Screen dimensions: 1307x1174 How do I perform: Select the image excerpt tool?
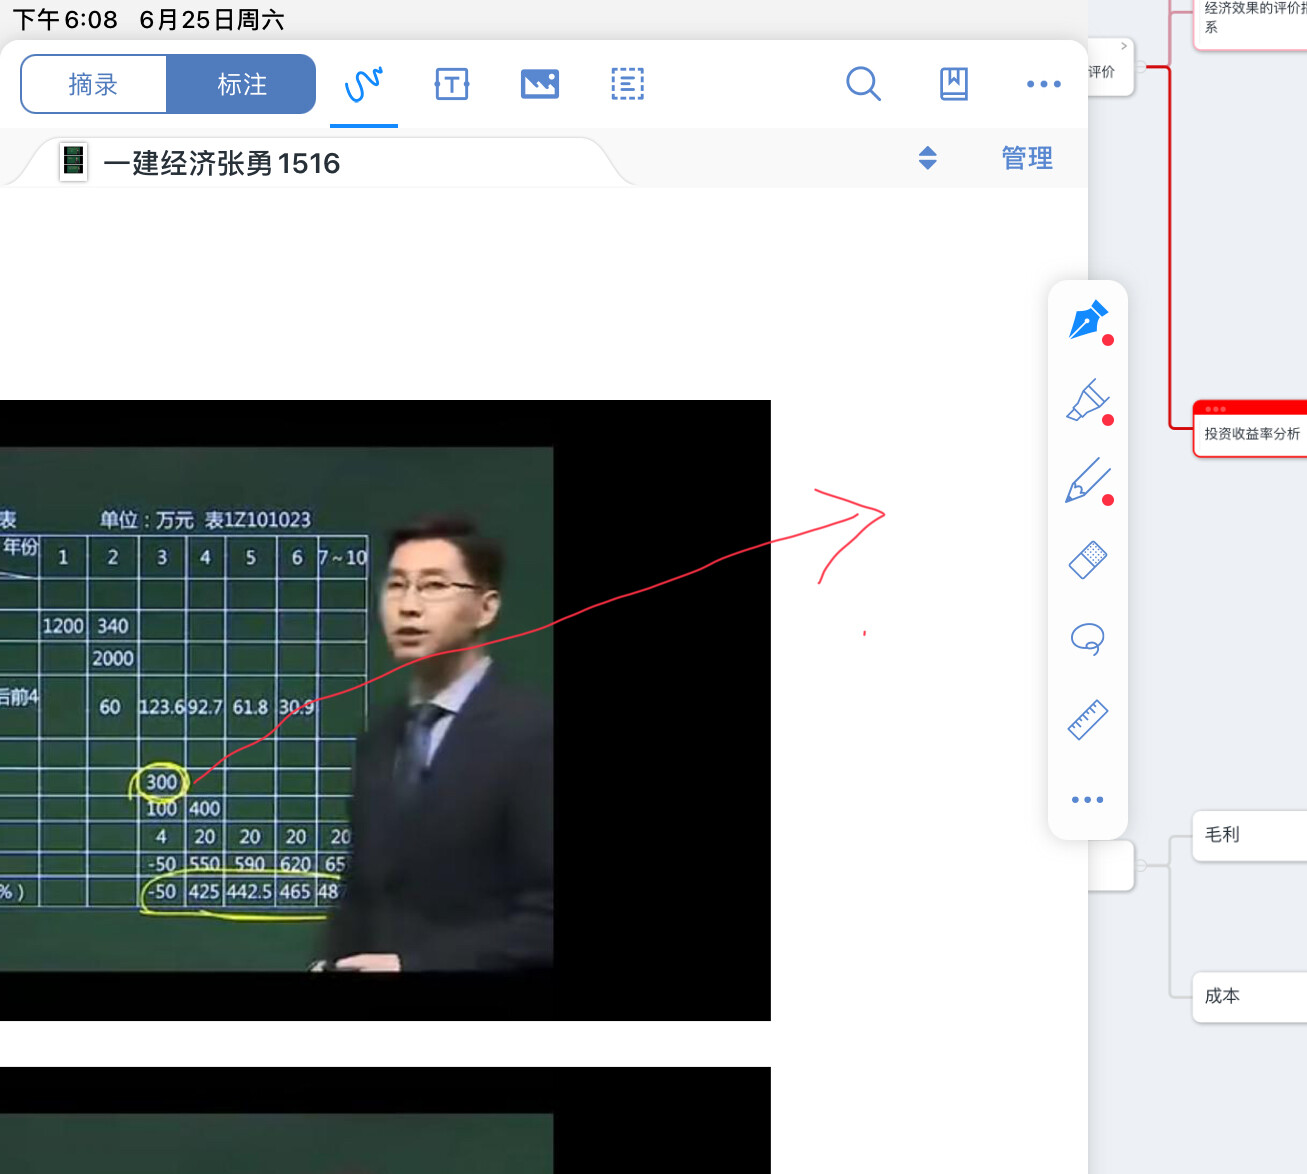(540, 84)
